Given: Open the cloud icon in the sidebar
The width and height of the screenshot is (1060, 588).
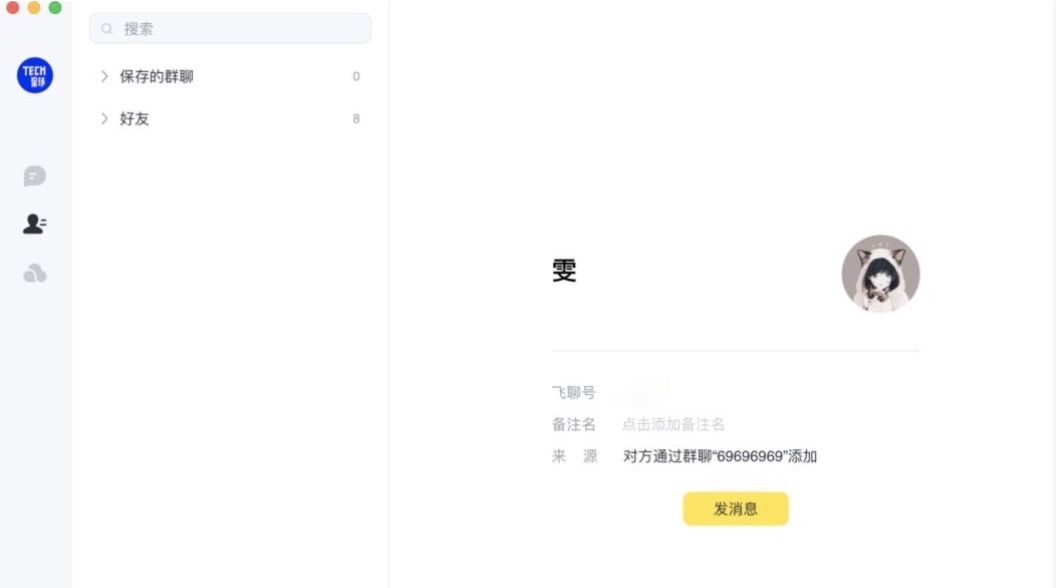Looking at the screenshot, I should 35,273.
